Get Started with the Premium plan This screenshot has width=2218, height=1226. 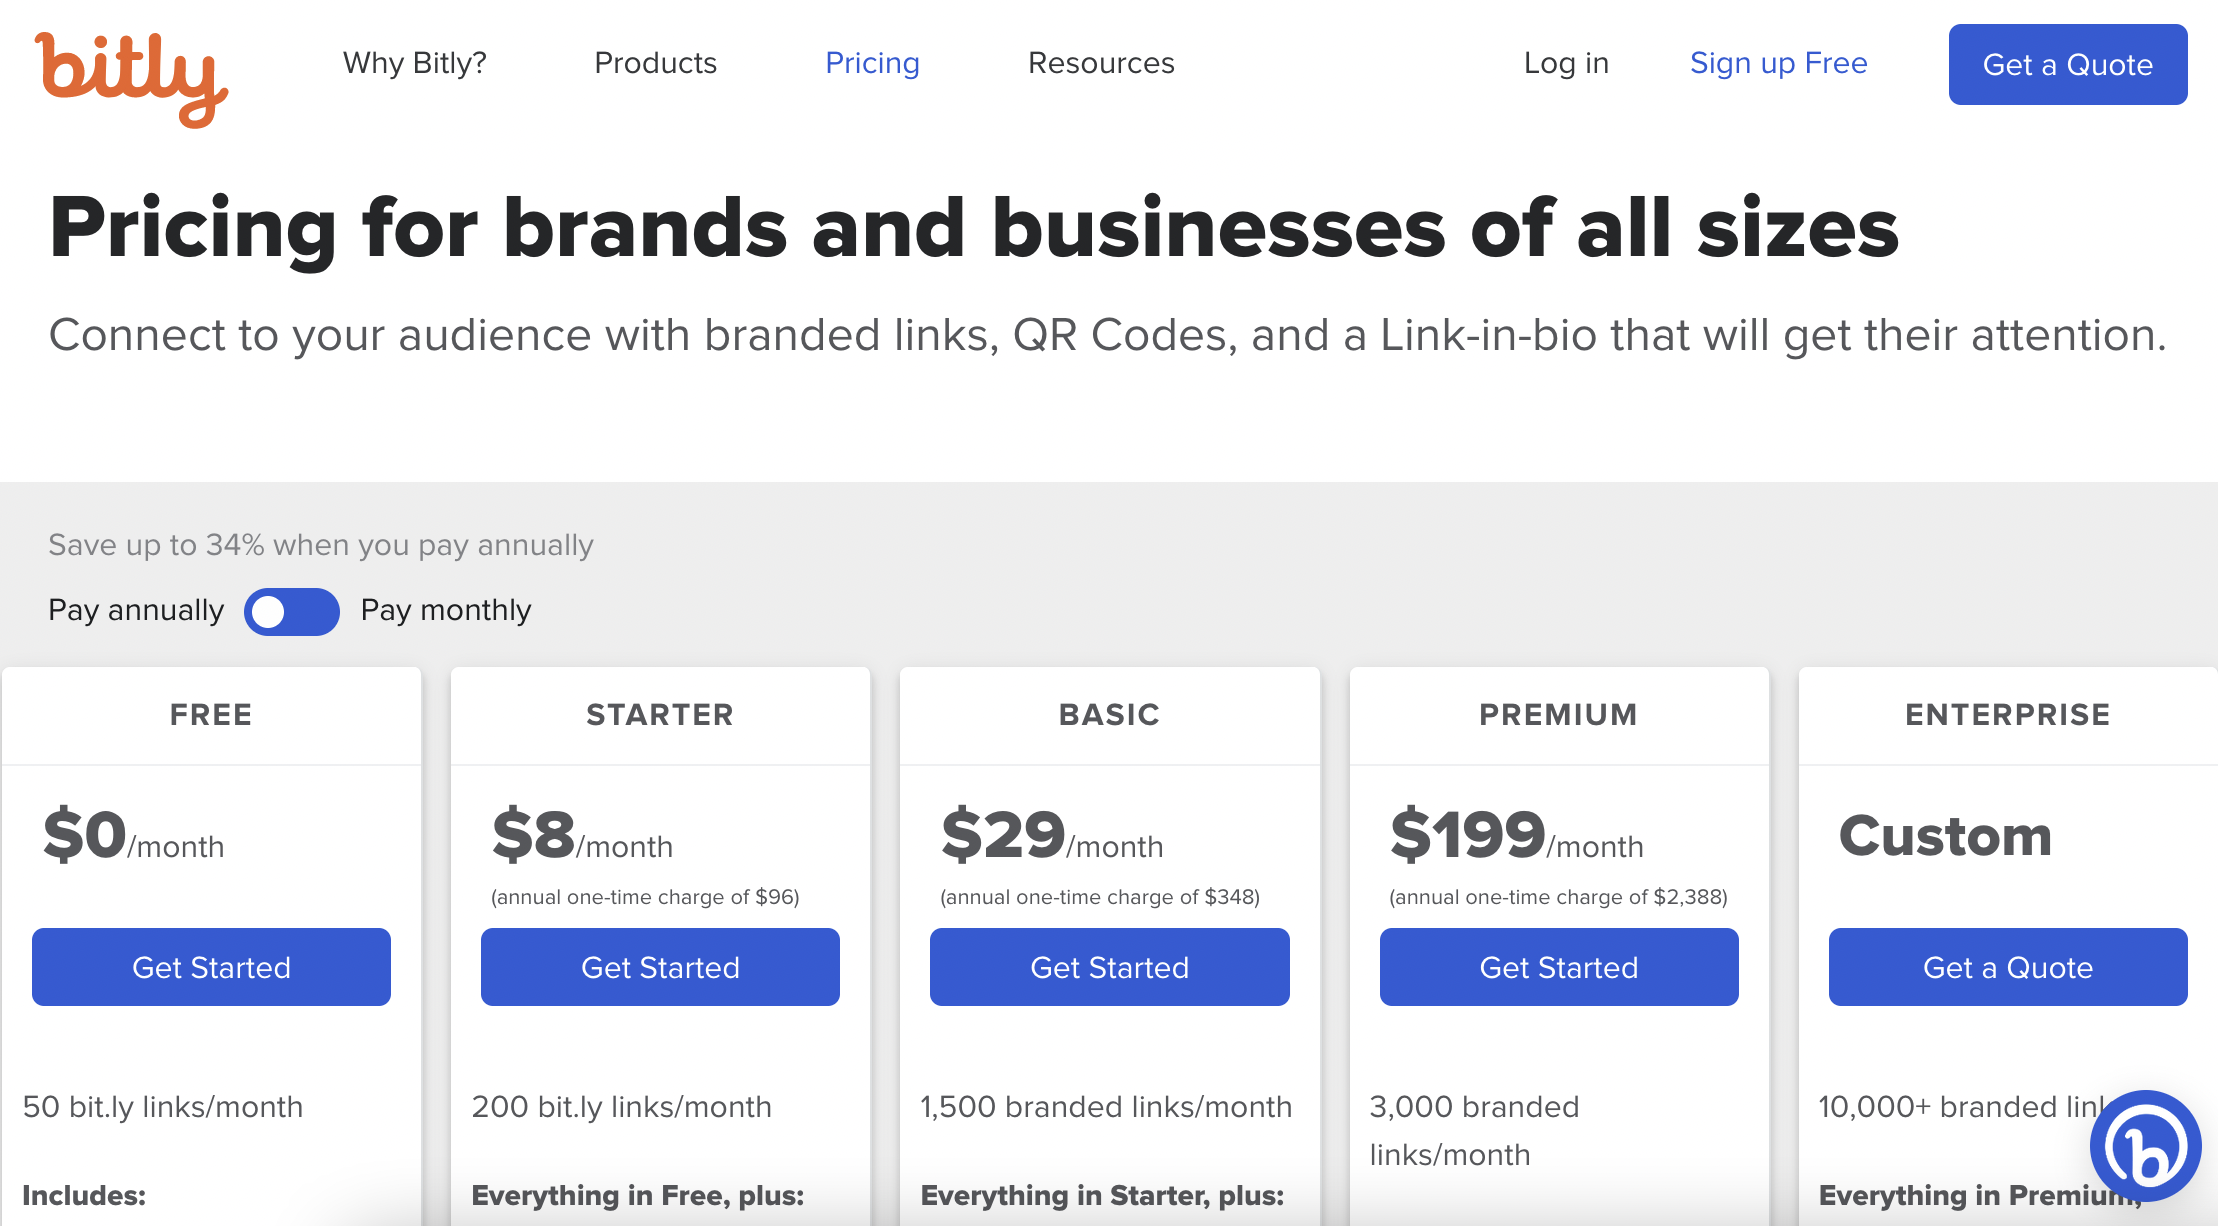pyautogui.click(x=1558, y=967)
